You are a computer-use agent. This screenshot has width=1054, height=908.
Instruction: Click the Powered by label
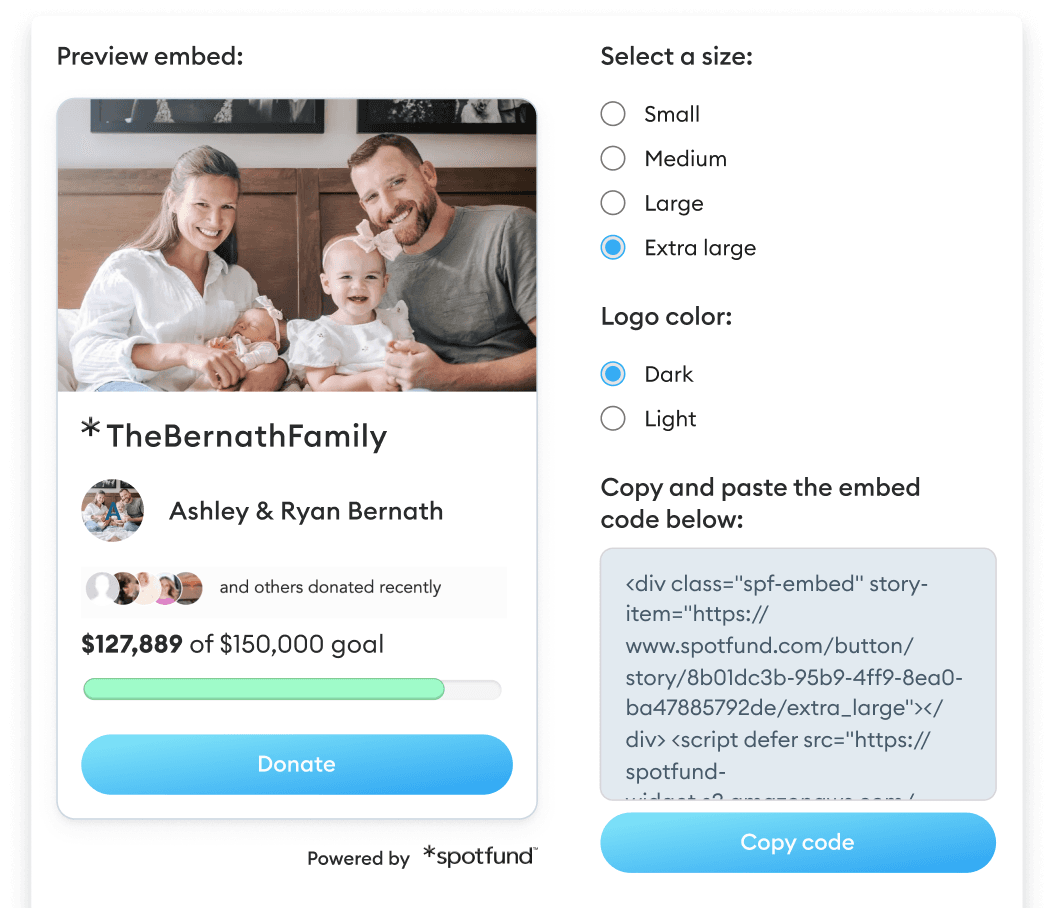point(358,858)
